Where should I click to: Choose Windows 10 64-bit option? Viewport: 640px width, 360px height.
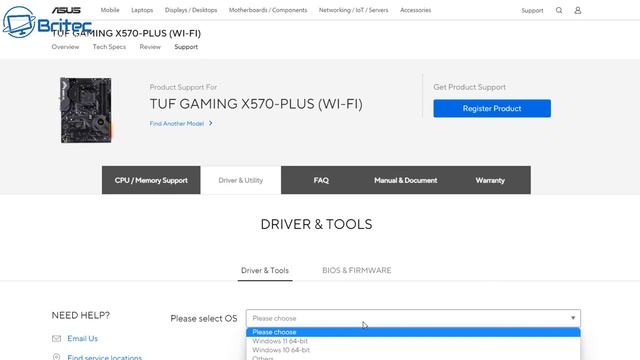click(x=413, y=350)
